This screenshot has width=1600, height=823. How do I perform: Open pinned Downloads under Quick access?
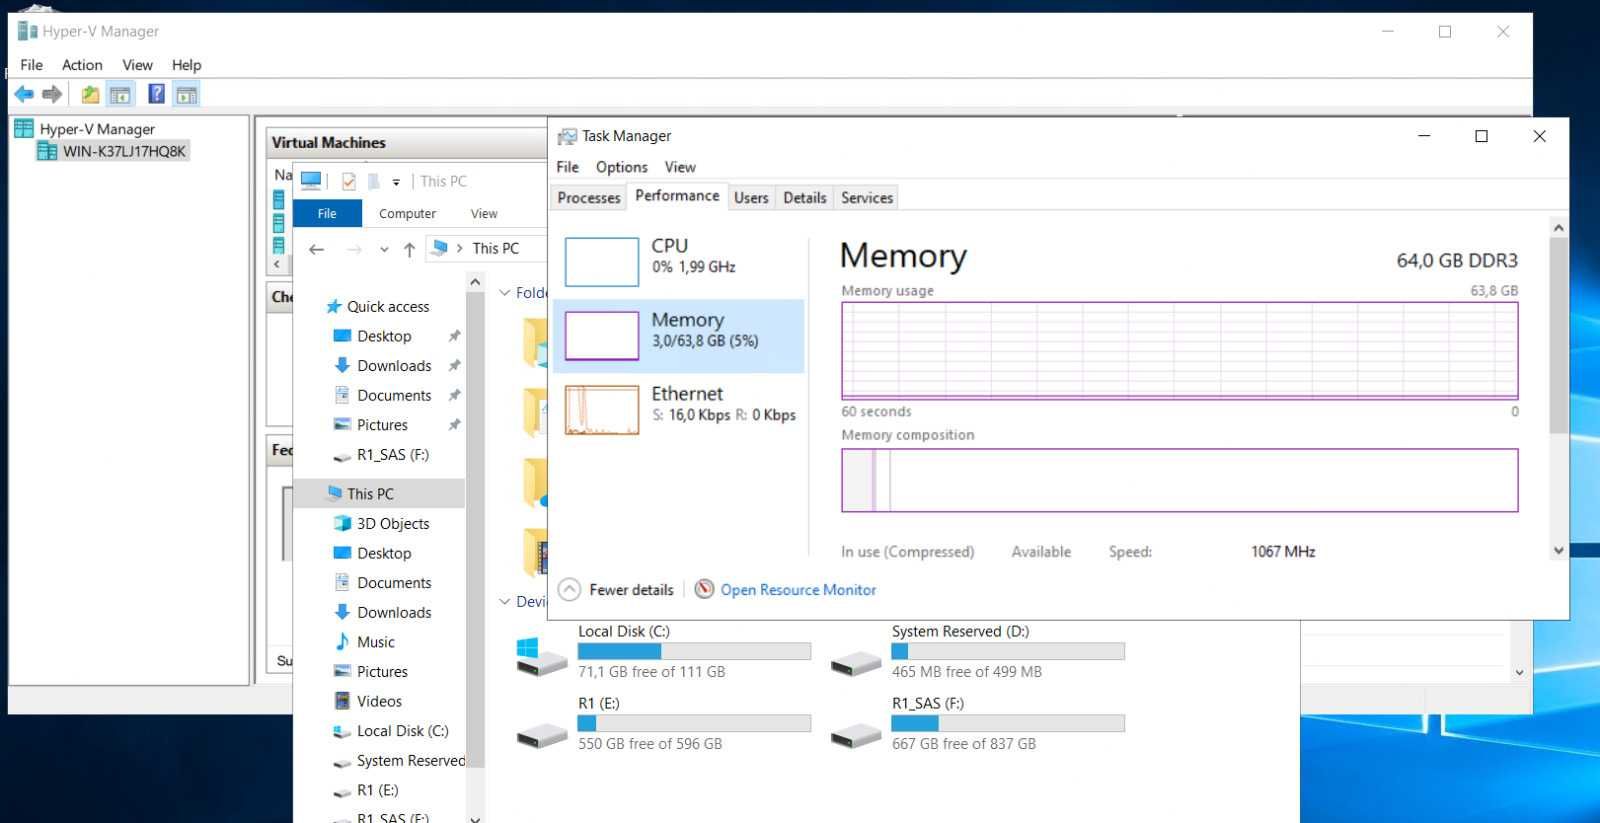pyautogui.click(x=394, y=366)
